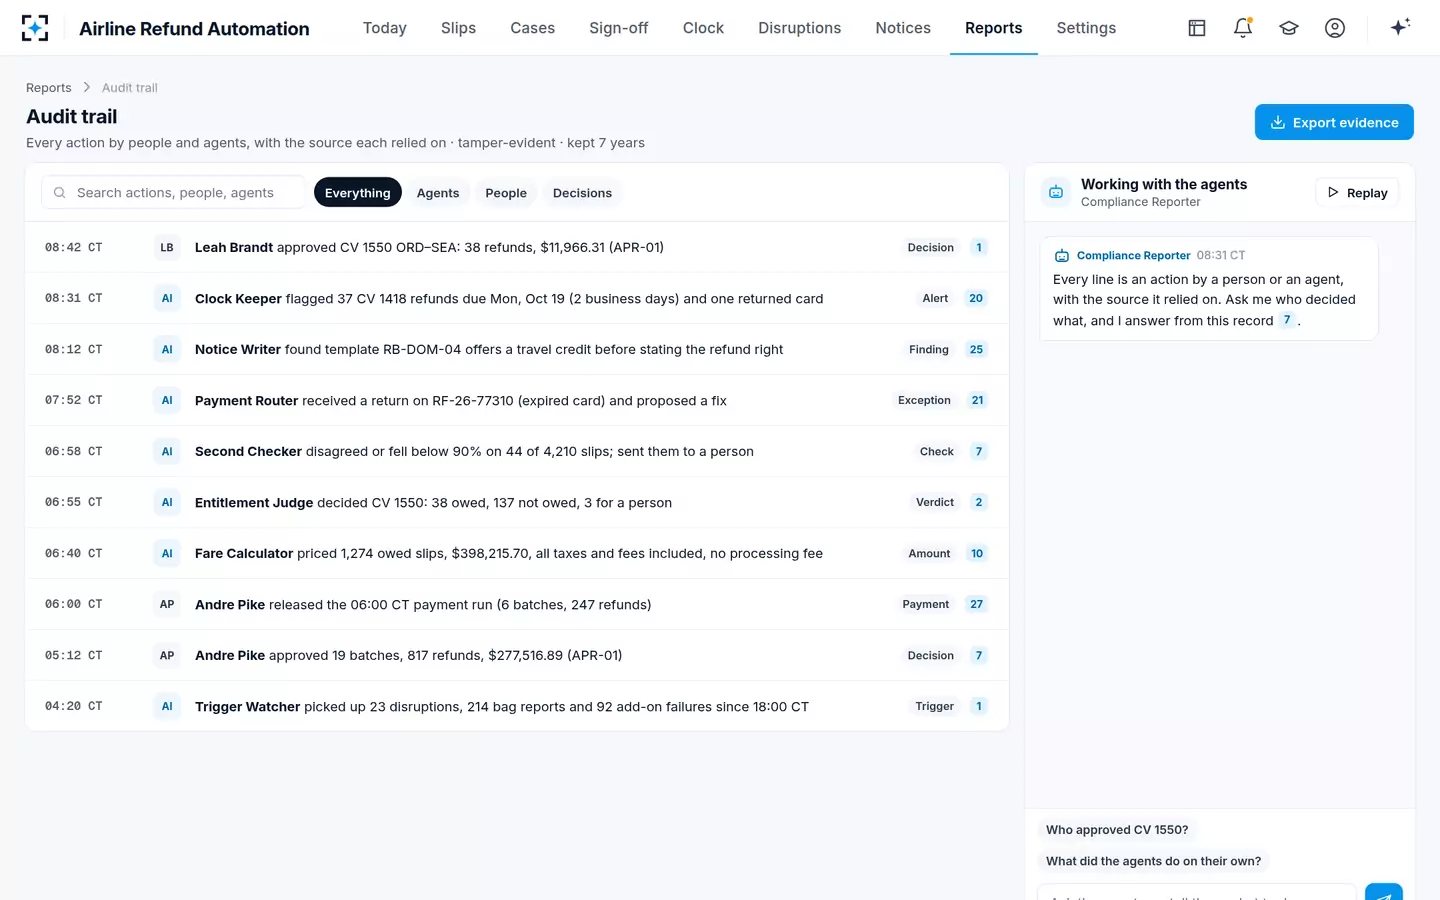Click the Second Checker disagreed entry
Viewport: 1440px width, 900px height.
517,451
